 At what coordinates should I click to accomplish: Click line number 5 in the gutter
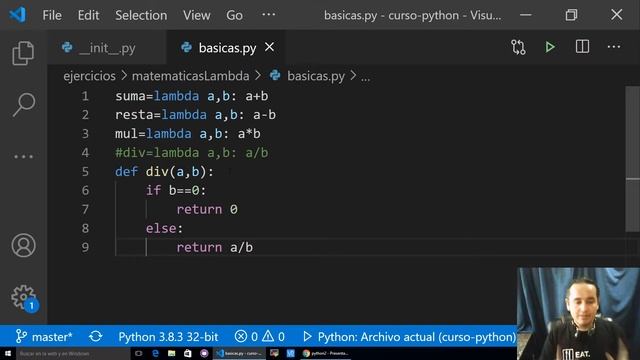click(x=85, y=171)
